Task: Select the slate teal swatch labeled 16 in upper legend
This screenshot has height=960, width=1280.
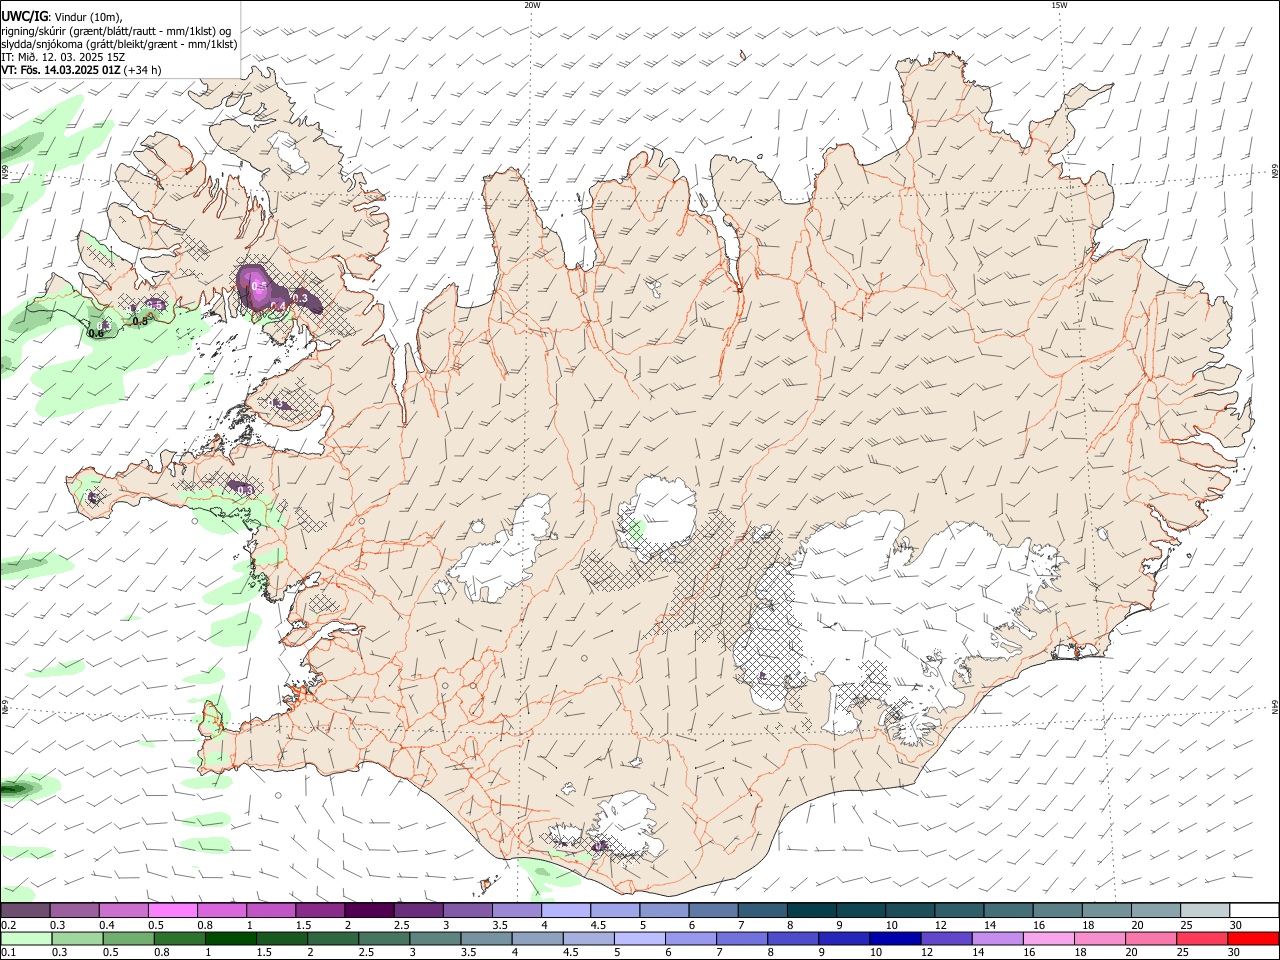Action: (1058, 910)
